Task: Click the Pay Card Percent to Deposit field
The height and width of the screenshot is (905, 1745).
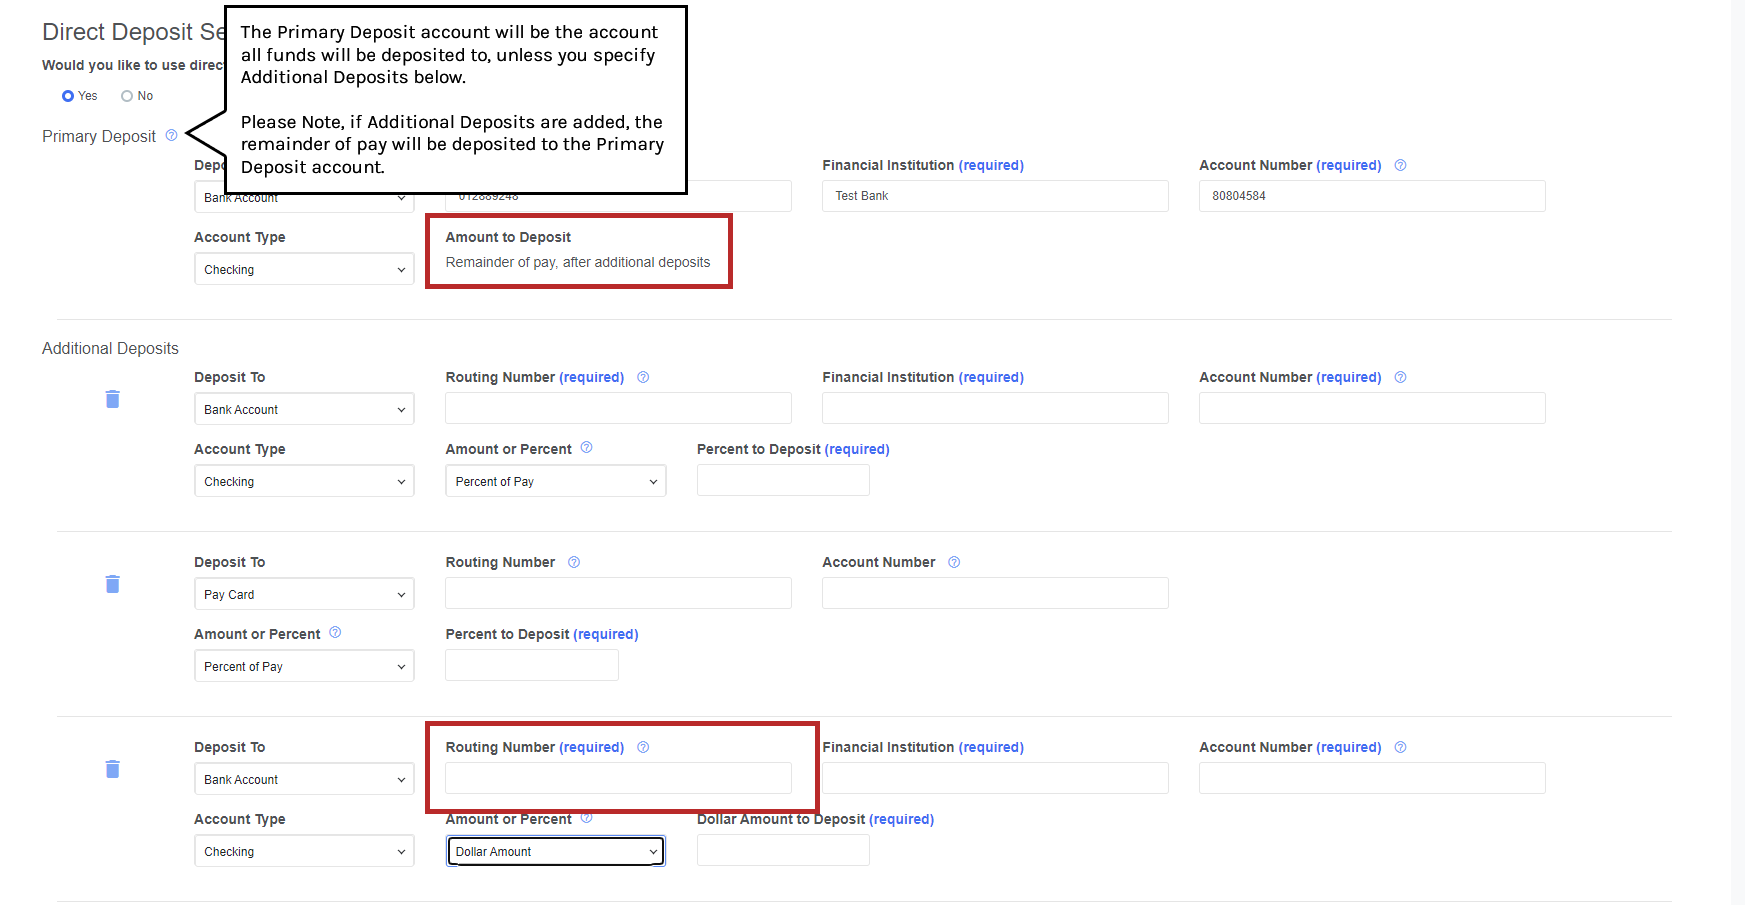Action: click(x=531, y=666)
